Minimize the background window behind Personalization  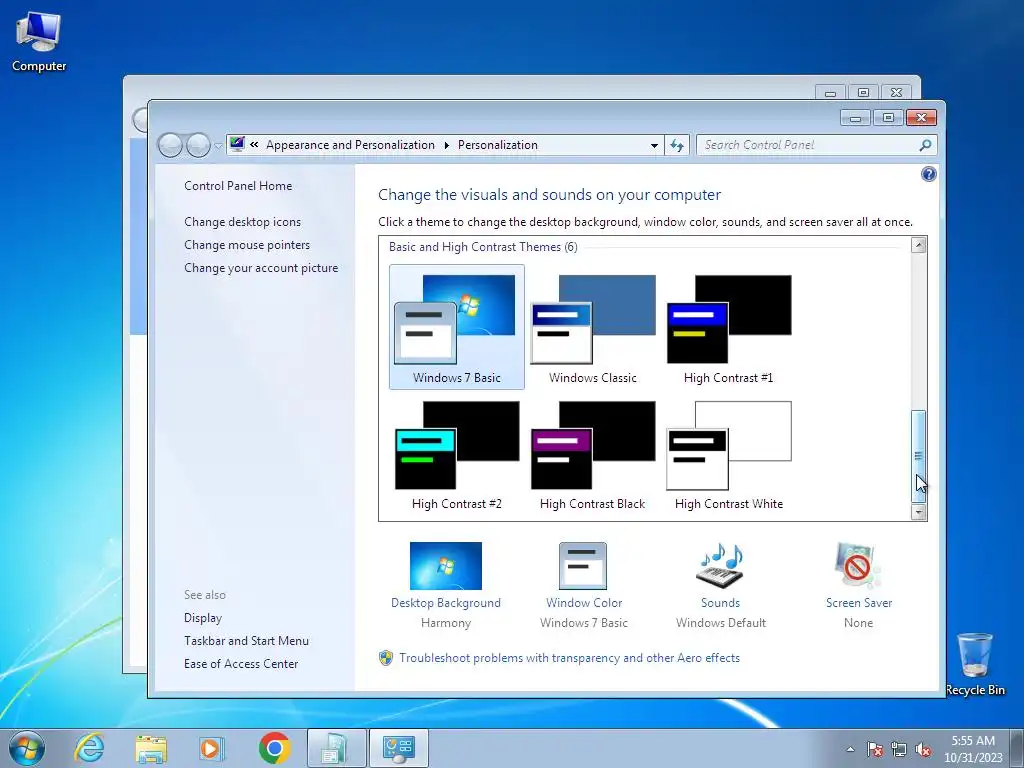tap(830, 93)
